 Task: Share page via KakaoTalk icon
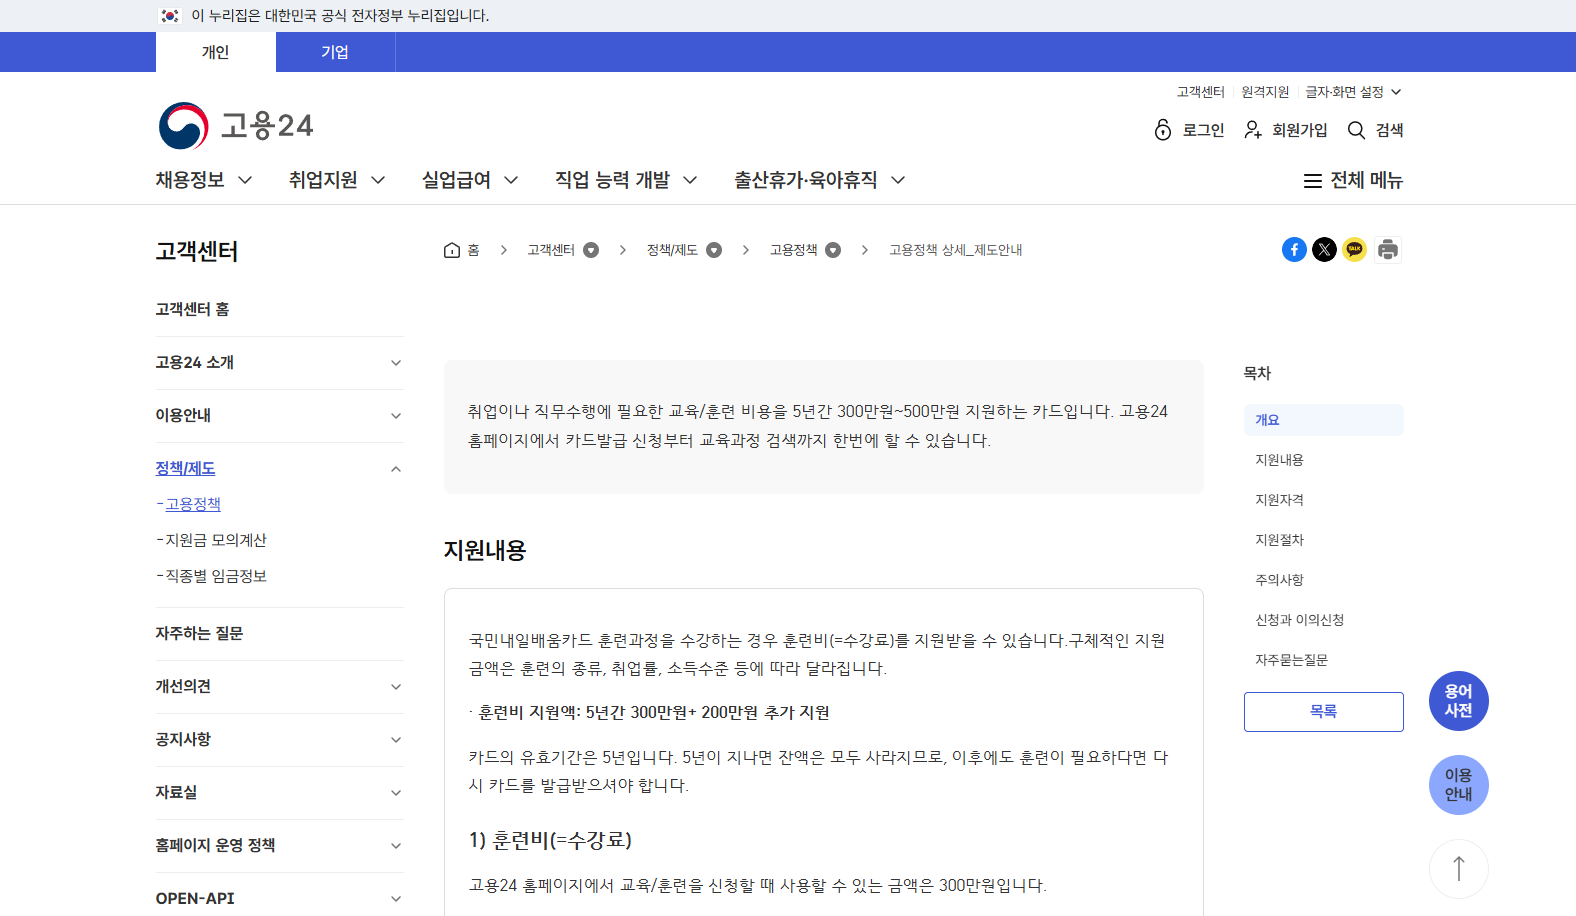click(x=1354, y=250)
